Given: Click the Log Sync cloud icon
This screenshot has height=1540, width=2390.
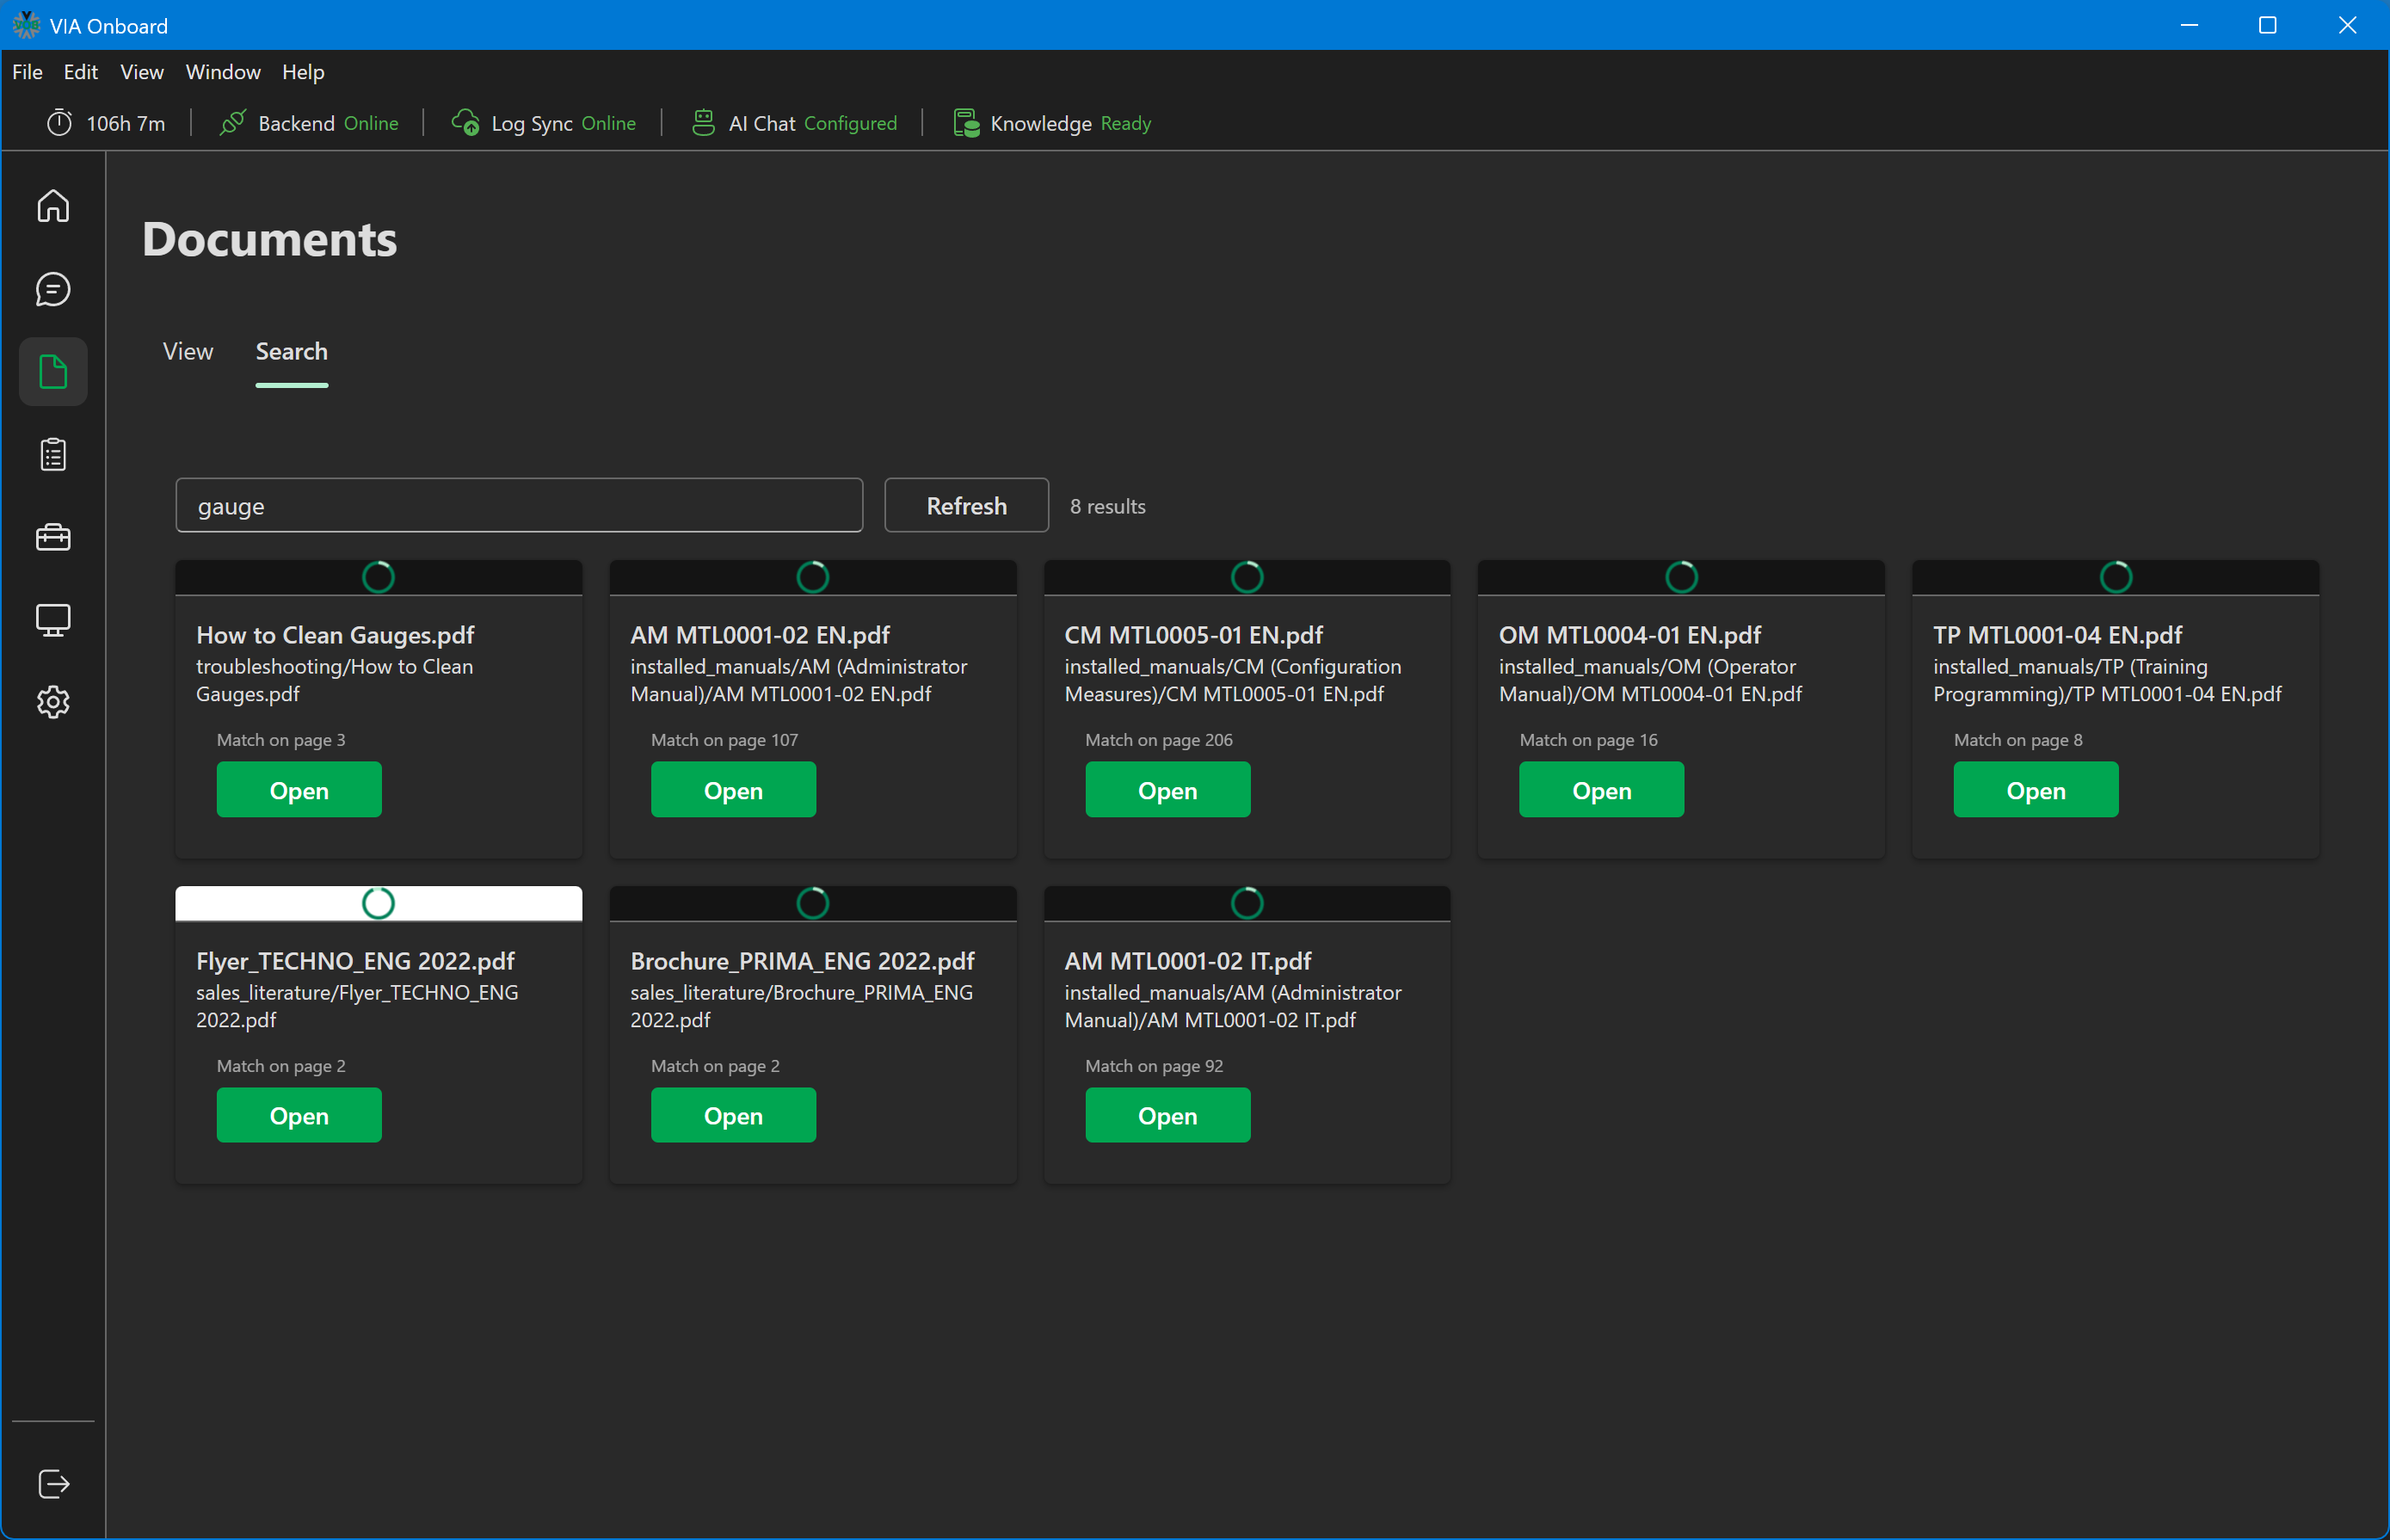Looking at the screenshot, I should pos(465,123).
